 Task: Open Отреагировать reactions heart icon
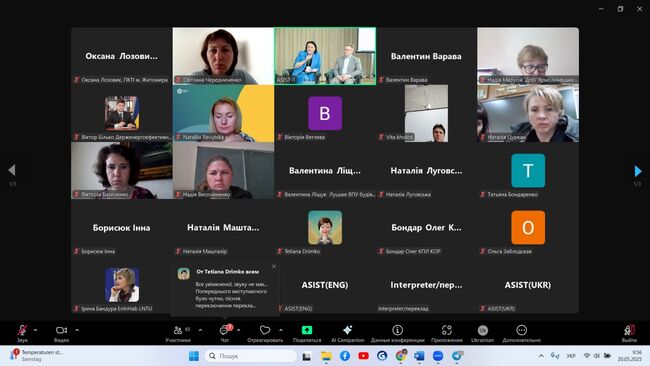click(x=264, y=330)
